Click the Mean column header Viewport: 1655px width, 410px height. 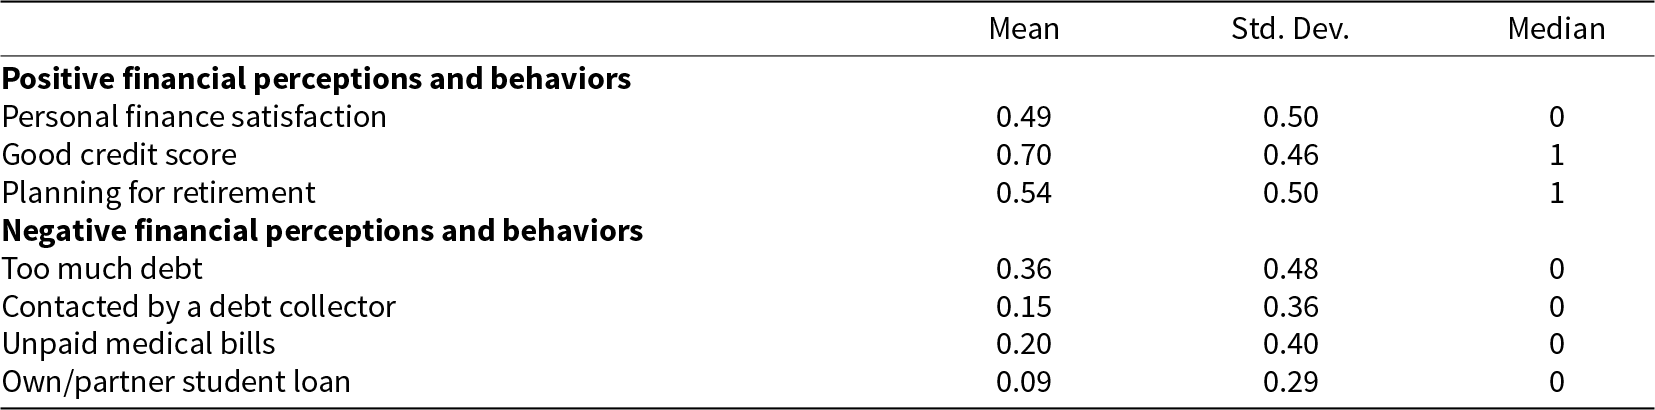[1023, 30]
